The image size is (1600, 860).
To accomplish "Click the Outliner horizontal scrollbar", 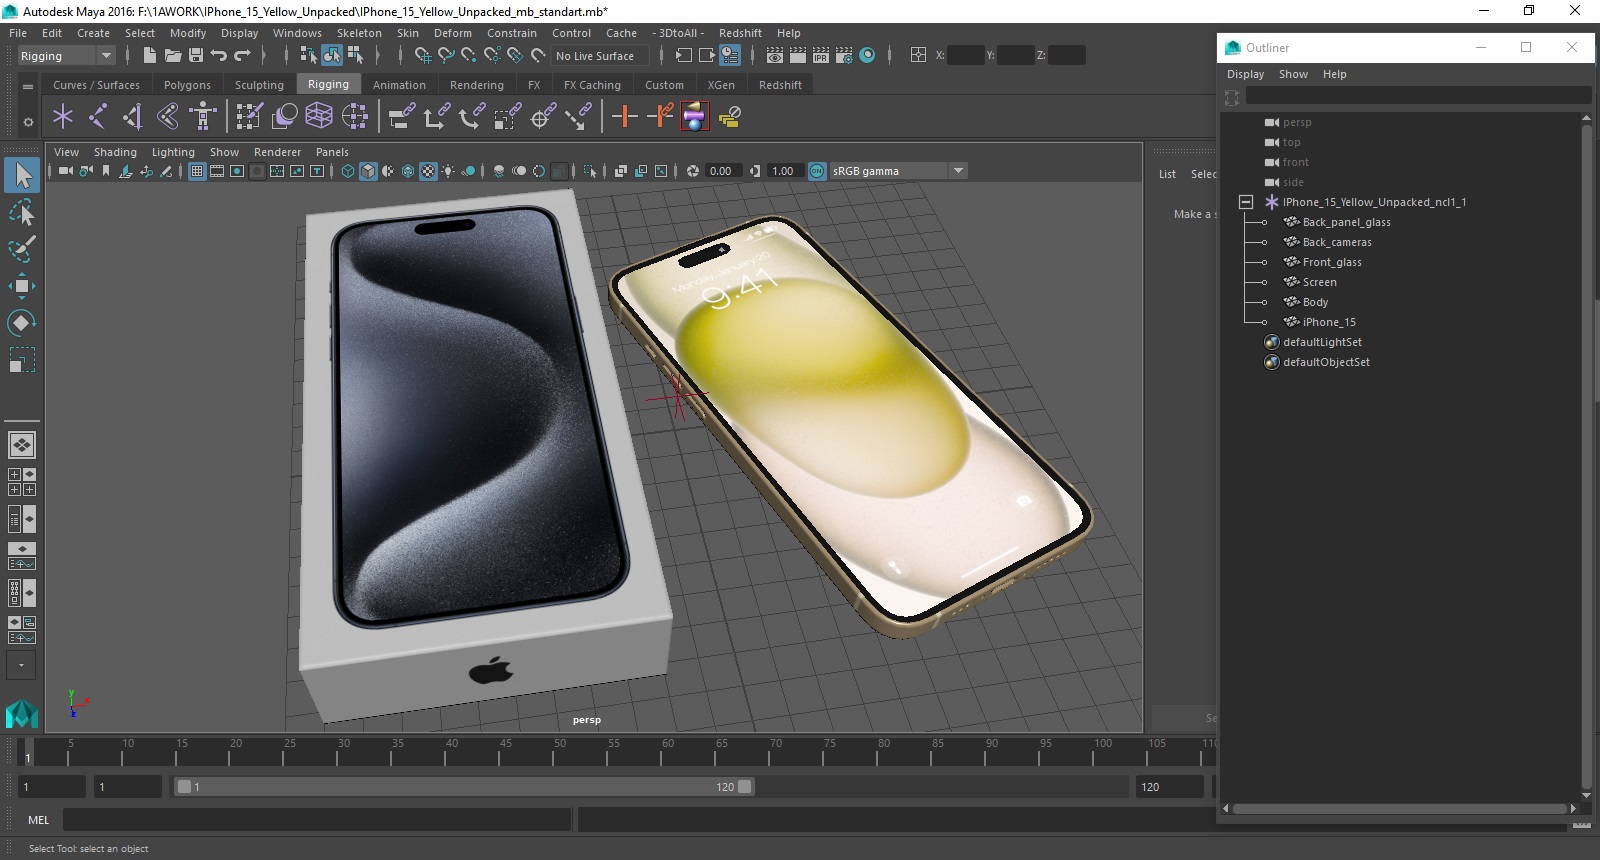I will [1399, 808].
